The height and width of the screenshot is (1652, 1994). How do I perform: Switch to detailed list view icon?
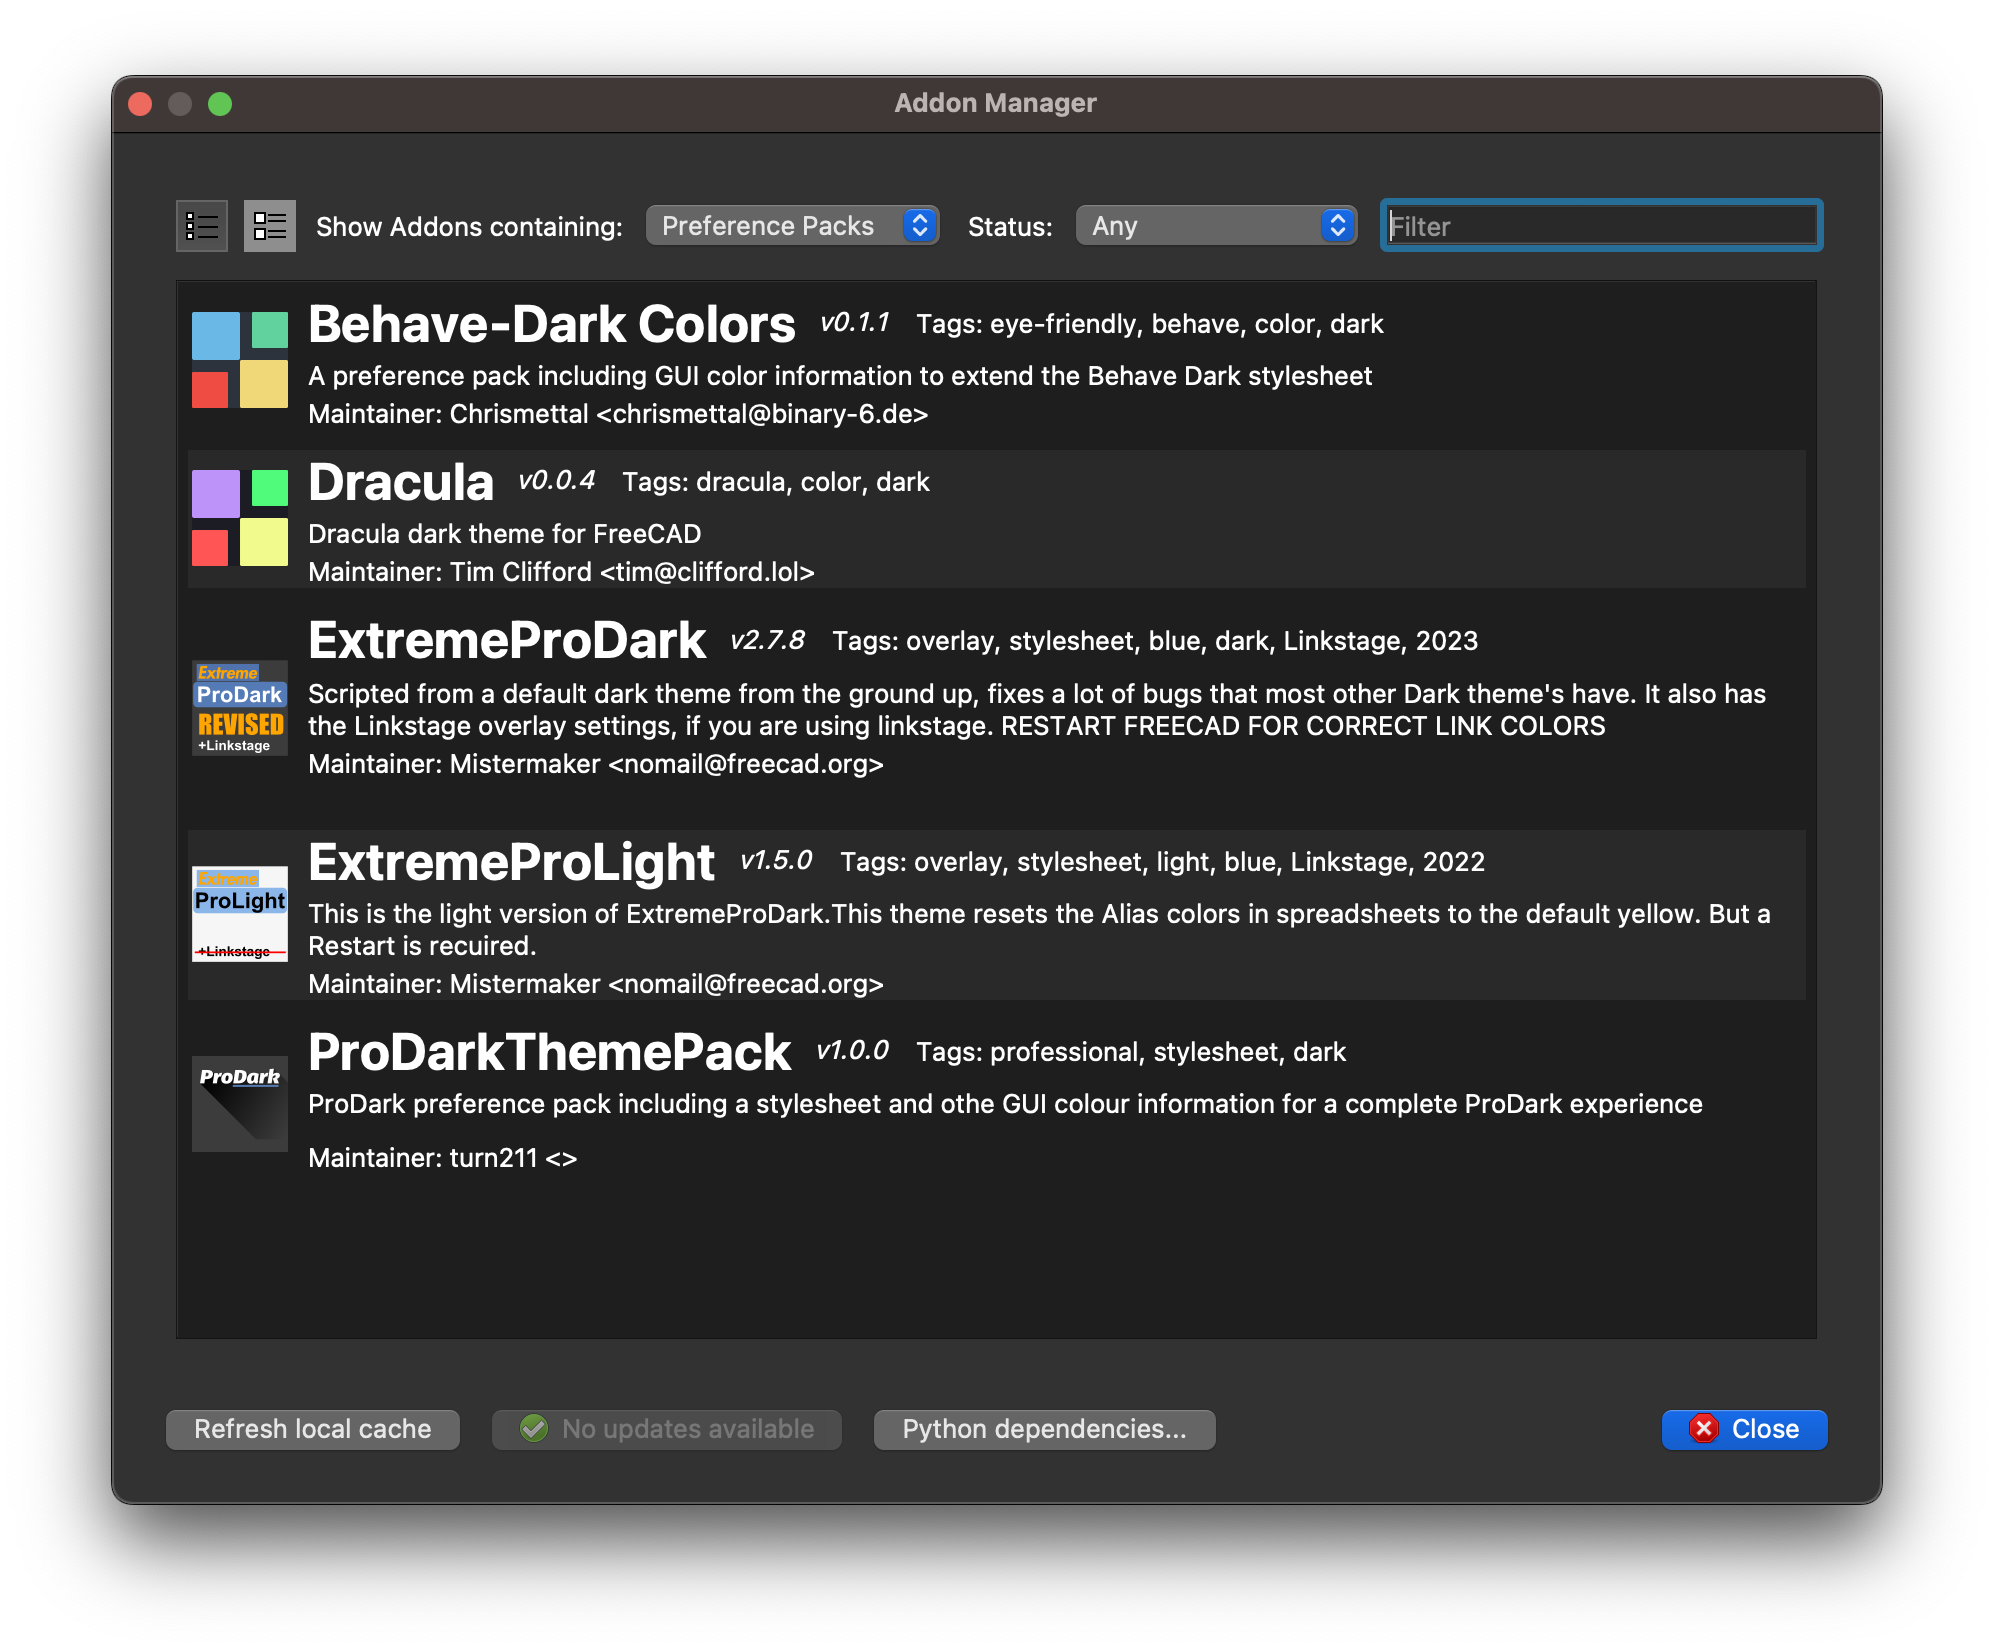pyautogui.click(x=268, y=226)
